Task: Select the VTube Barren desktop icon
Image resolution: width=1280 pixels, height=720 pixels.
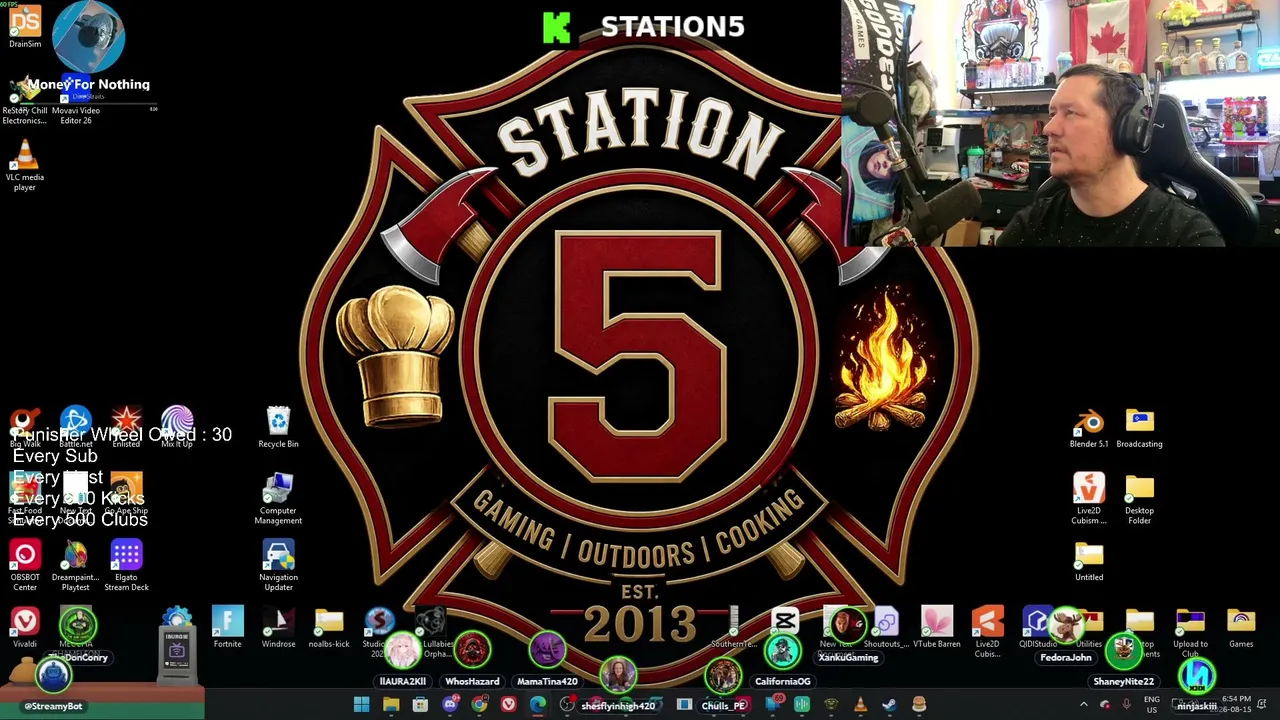Action: pyautogui.click(x=937, y=628)
